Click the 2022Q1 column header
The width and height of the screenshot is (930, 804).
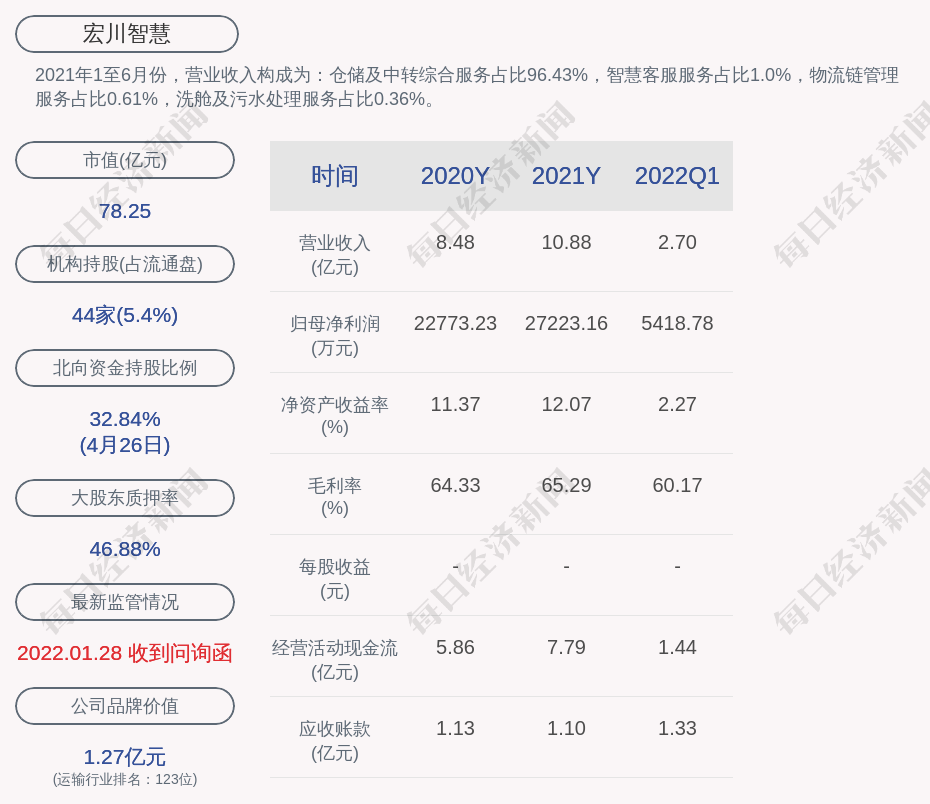tap(677, 176)
